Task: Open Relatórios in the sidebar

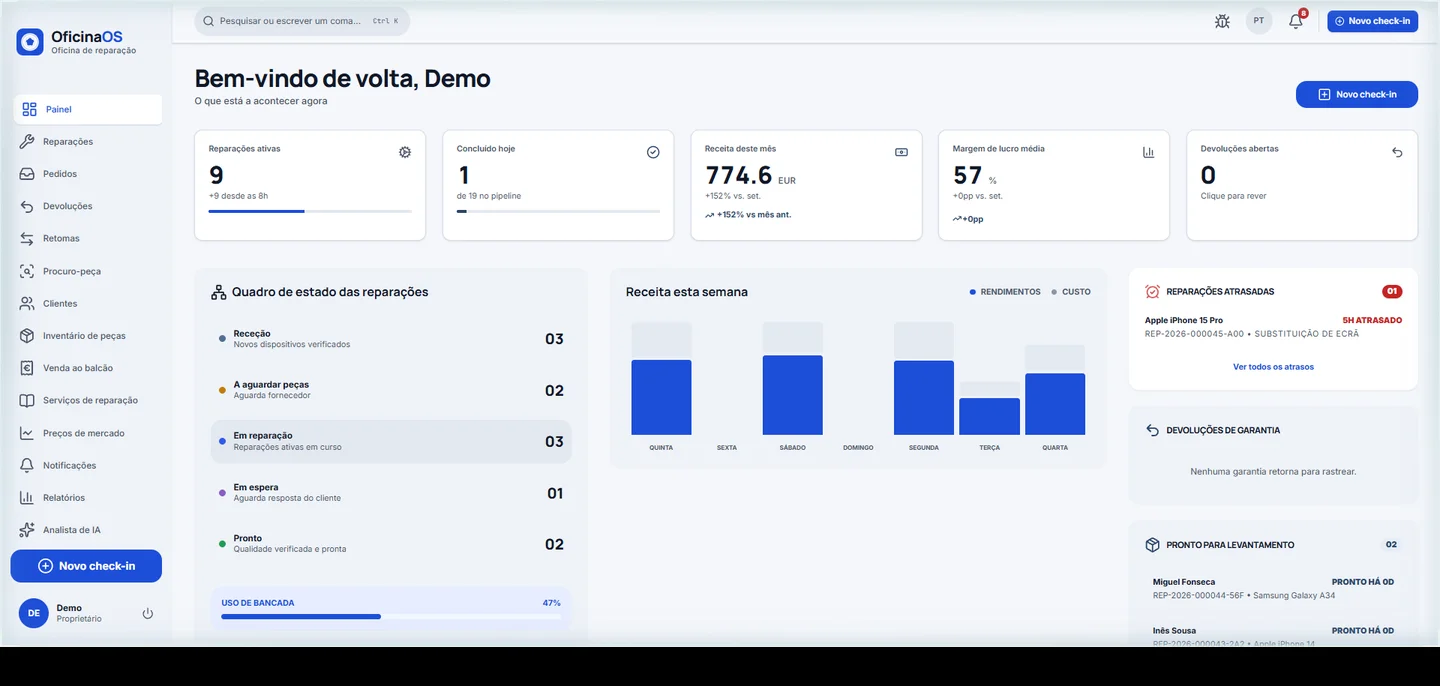Action: (88, 497)
